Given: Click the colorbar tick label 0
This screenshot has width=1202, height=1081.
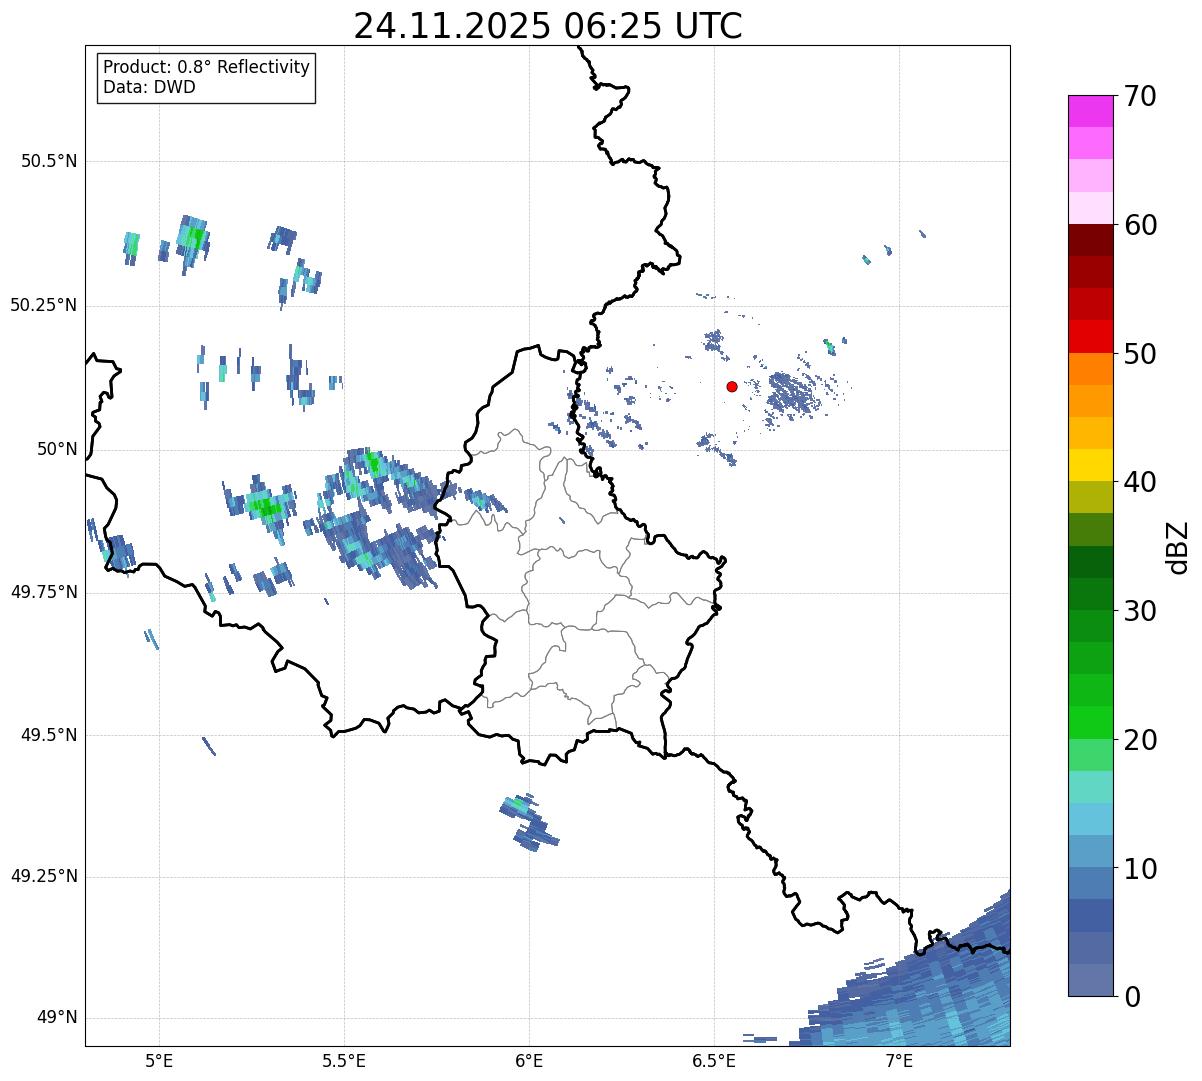Looking at the screenshot, I should click(x=1132, y=997).
